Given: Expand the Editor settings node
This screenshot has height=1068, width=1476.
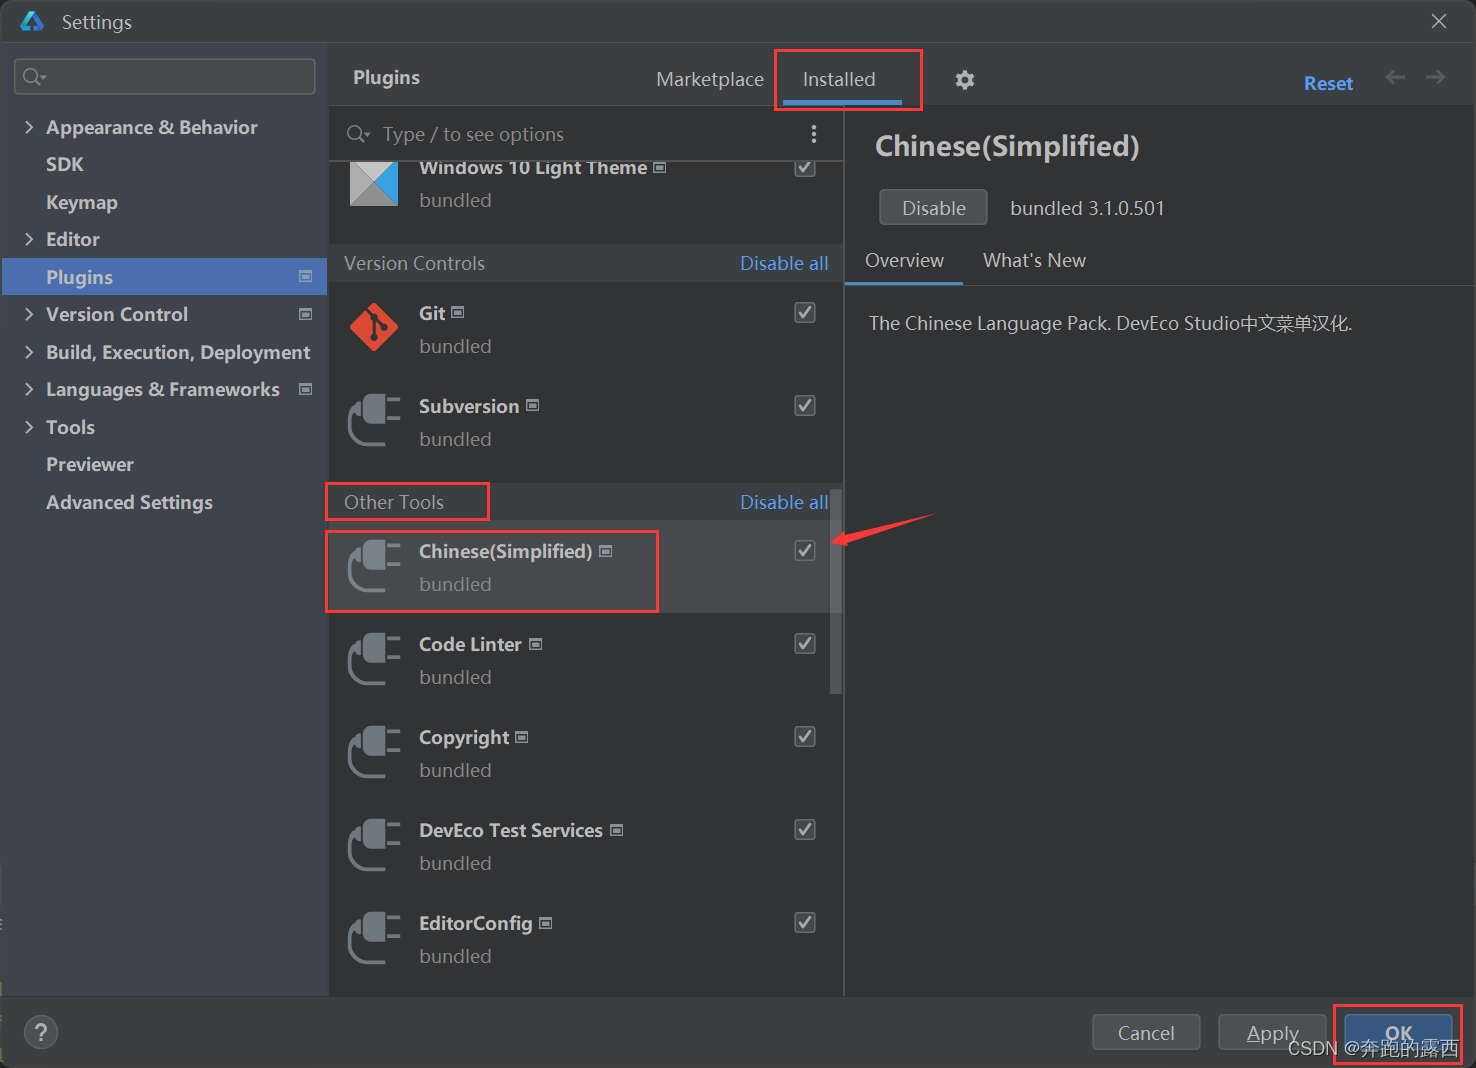Looking at the screenshot, I should coord(29,239).
